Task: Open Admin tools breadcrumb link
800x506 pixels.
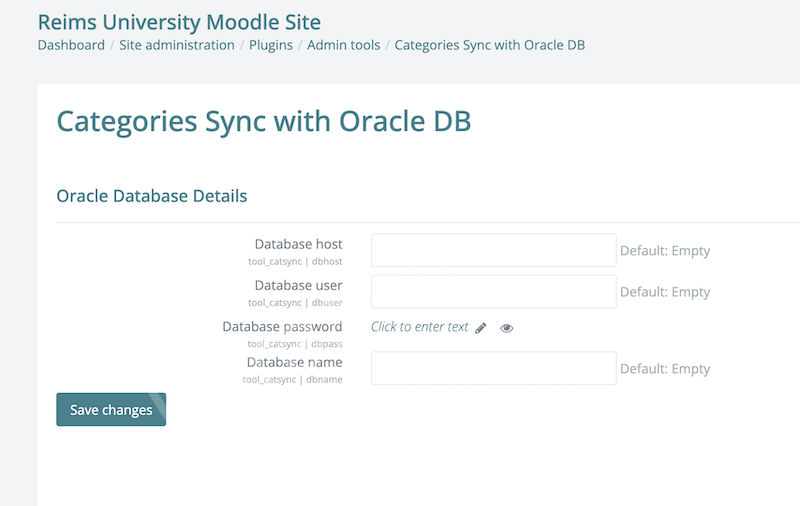Action: pyautogui.click(x=343, y=45)
